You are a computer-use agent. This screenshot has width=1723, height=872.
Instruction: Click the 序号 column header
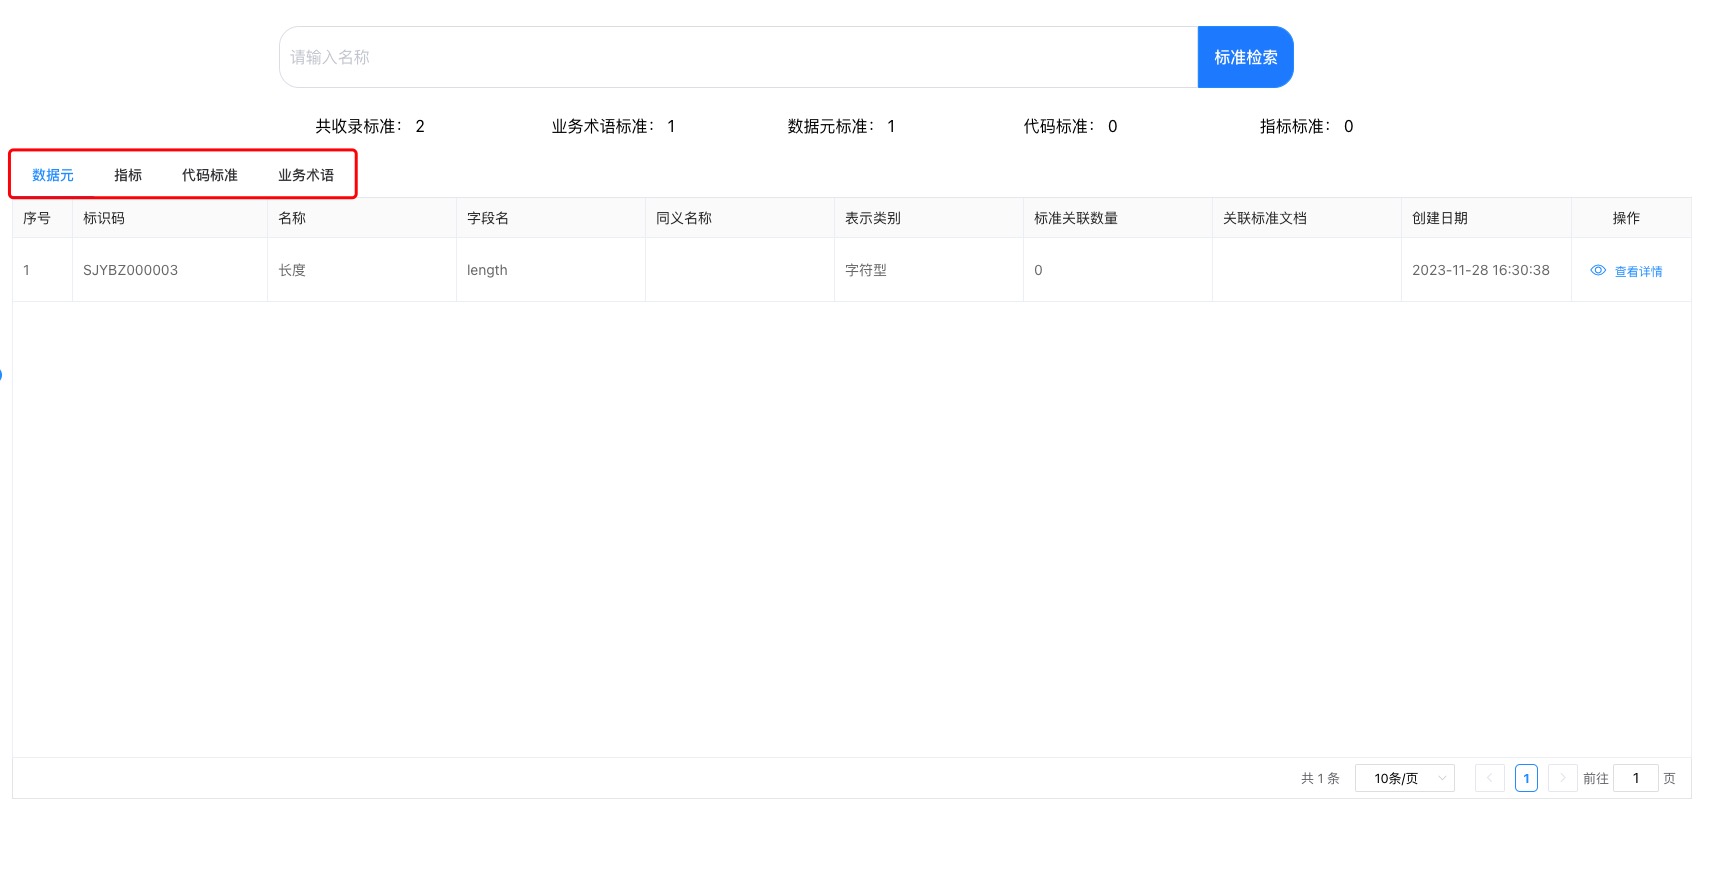[42, 218]
